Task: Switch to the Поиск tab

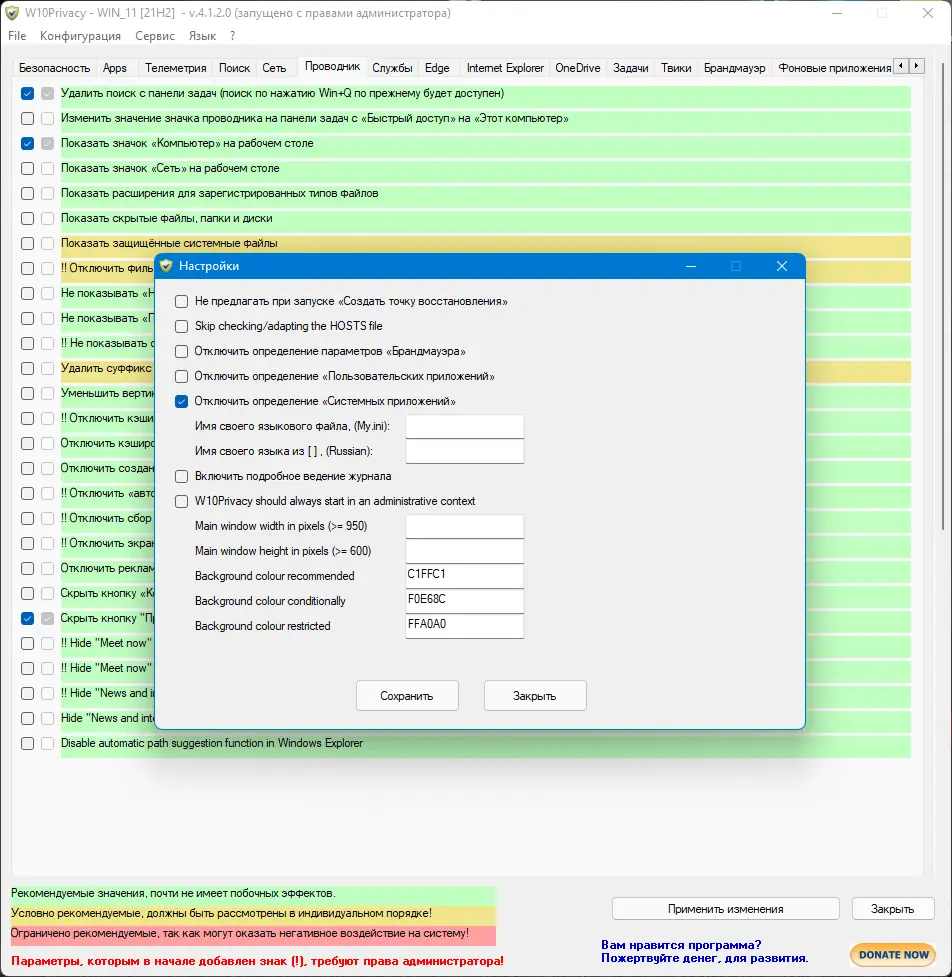Action: click(x=234, y=68)
